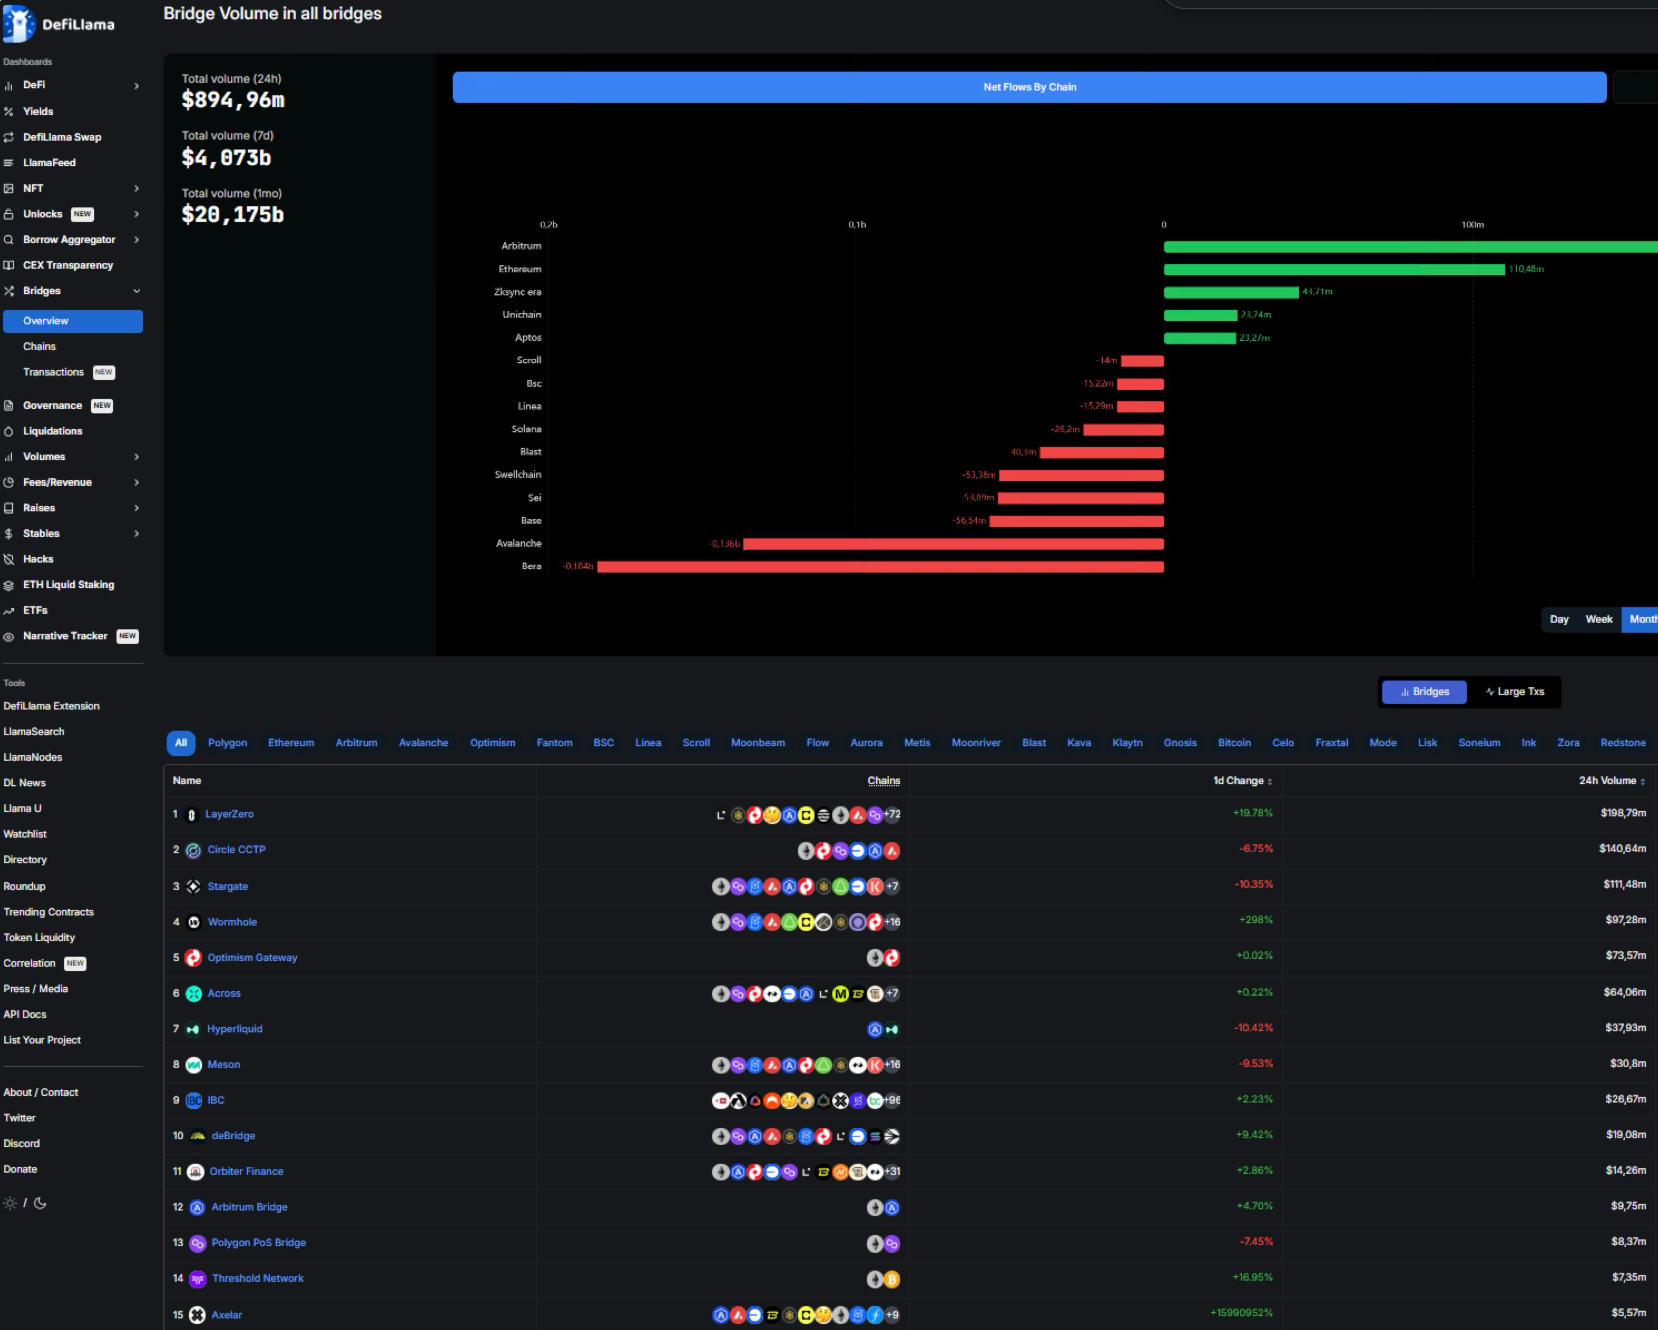Collapse the Bridges sidebar section

[x=136, y=291]
